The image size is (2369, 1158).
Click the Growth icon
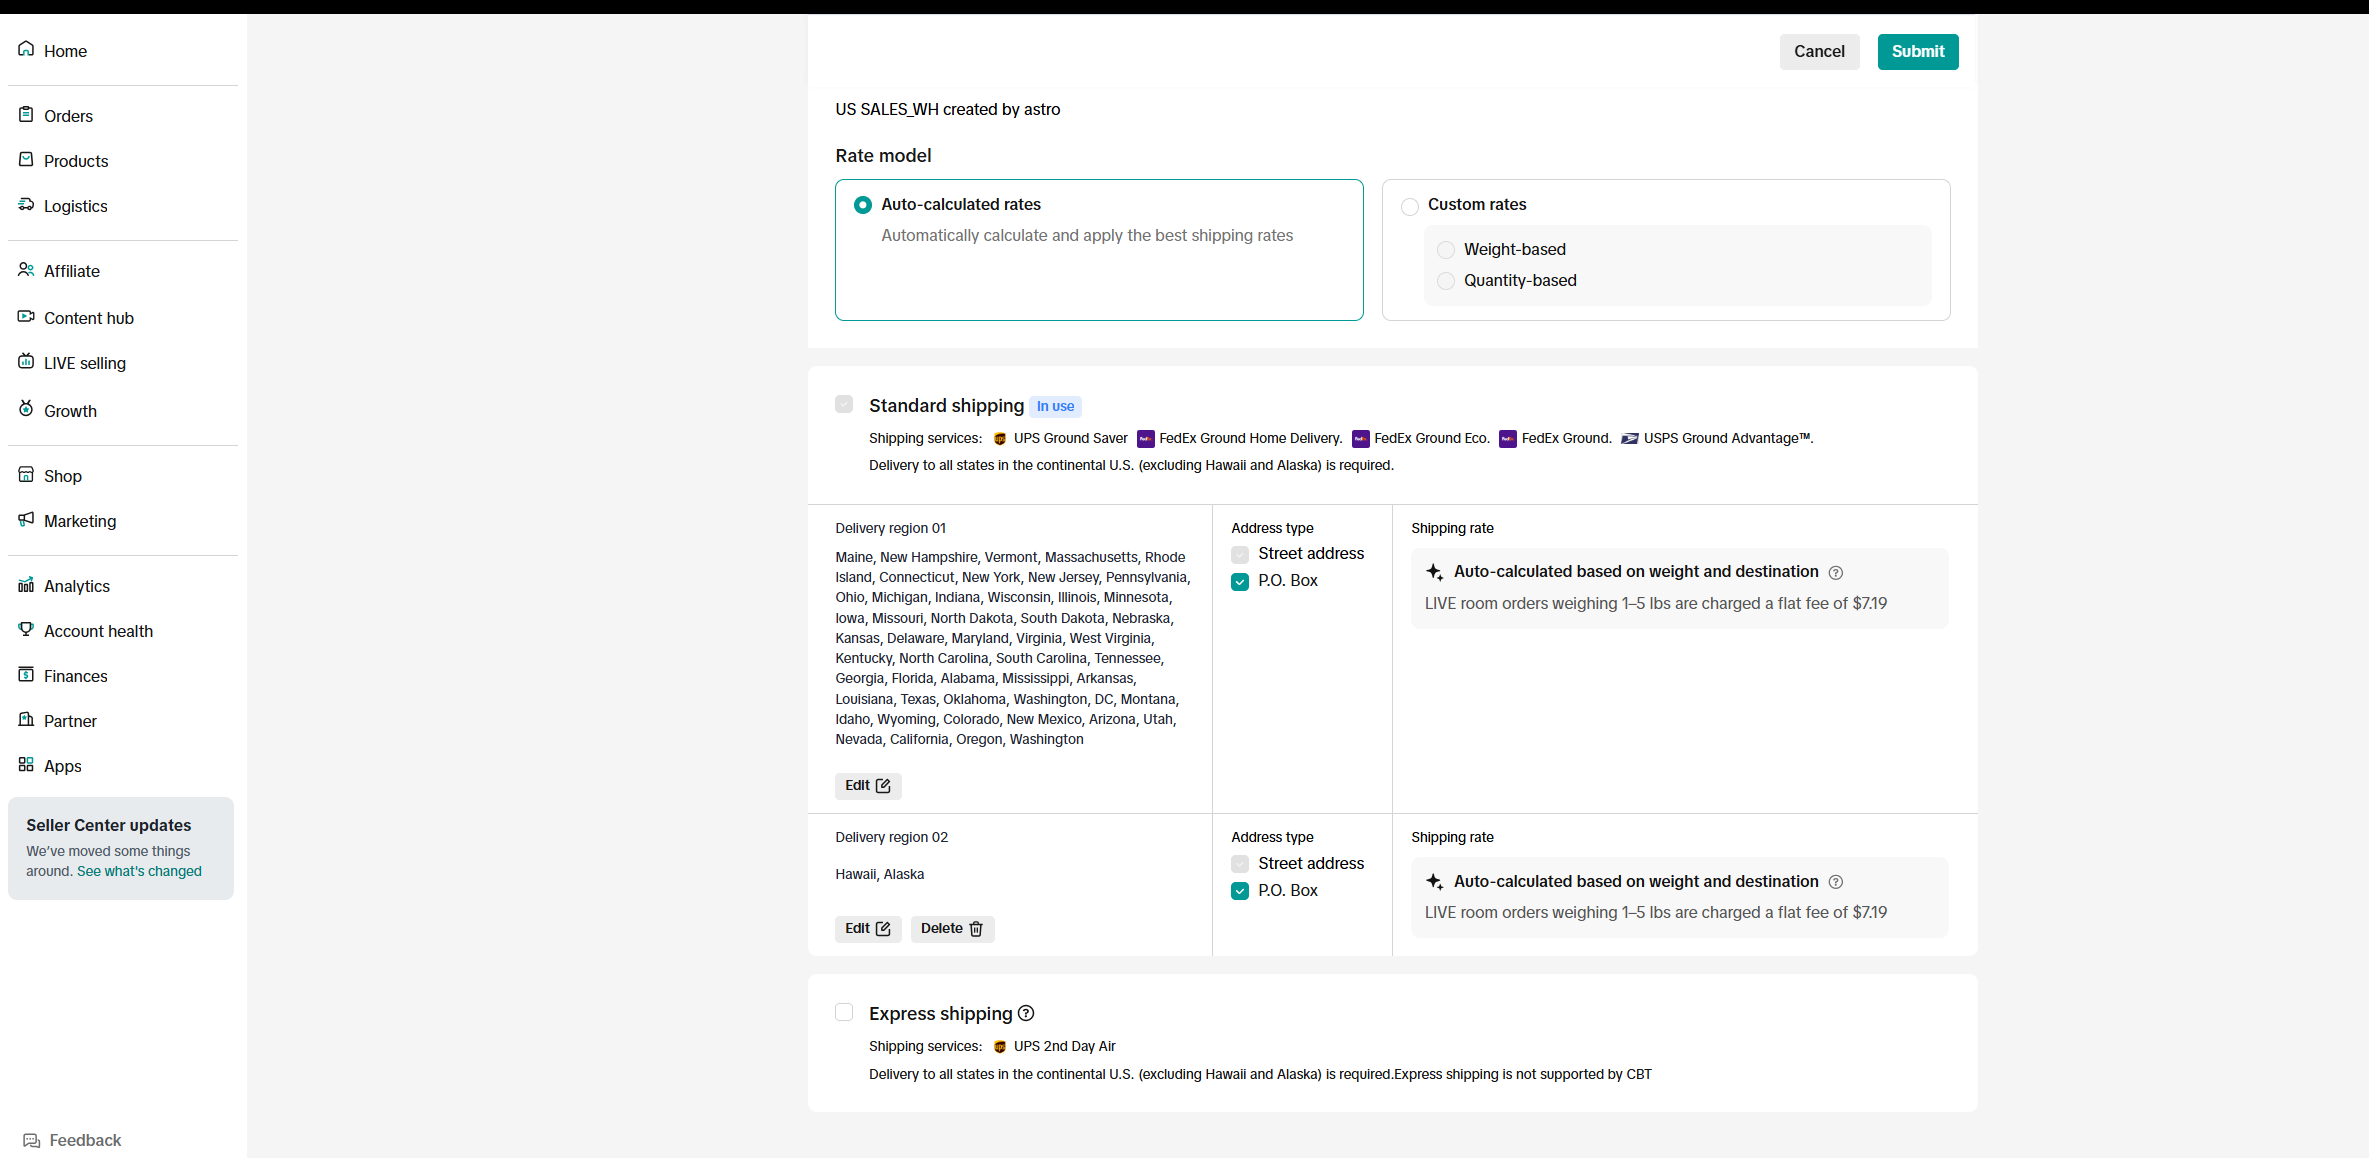(26, 409)
